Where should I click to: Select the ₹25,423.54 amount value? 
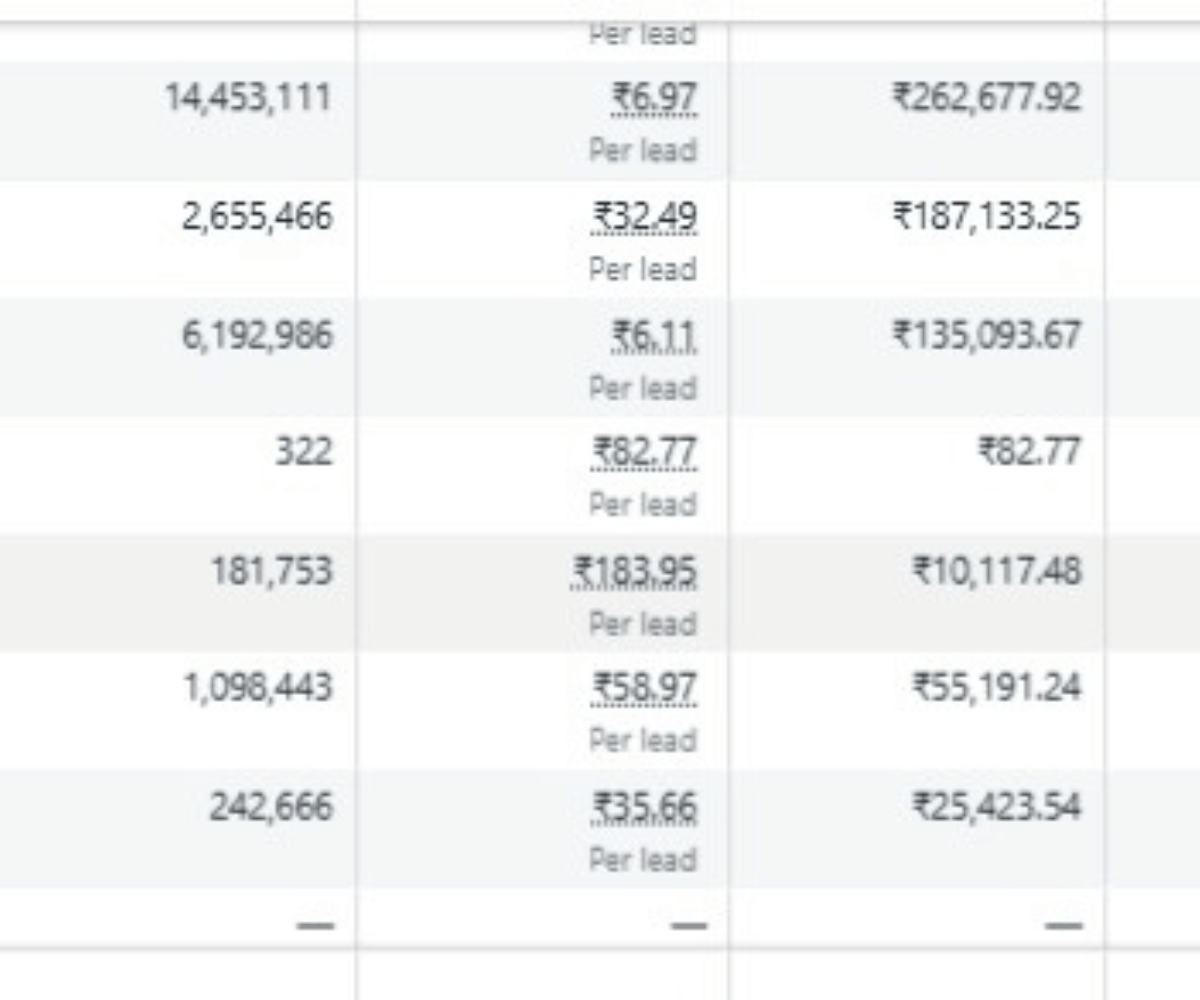(x=996, y=807)
